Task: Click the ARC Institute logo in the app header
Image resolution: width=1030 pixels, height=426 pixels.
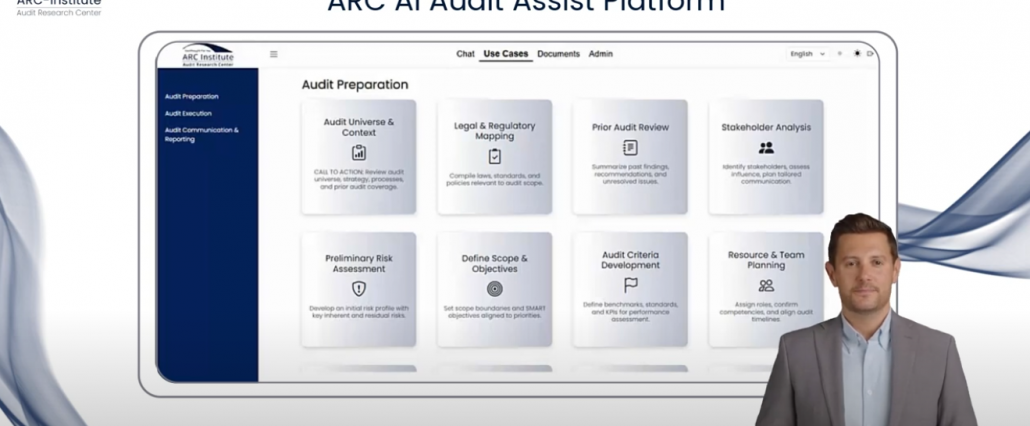Action: tap(208, 54)
